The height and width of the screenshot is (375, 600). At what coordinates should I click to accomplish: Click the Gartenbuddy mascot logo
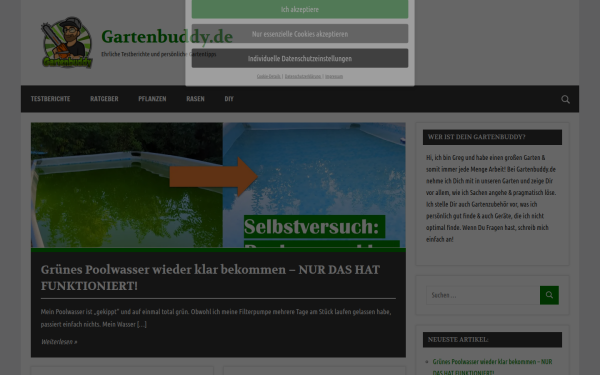click(x=67, y=42)
